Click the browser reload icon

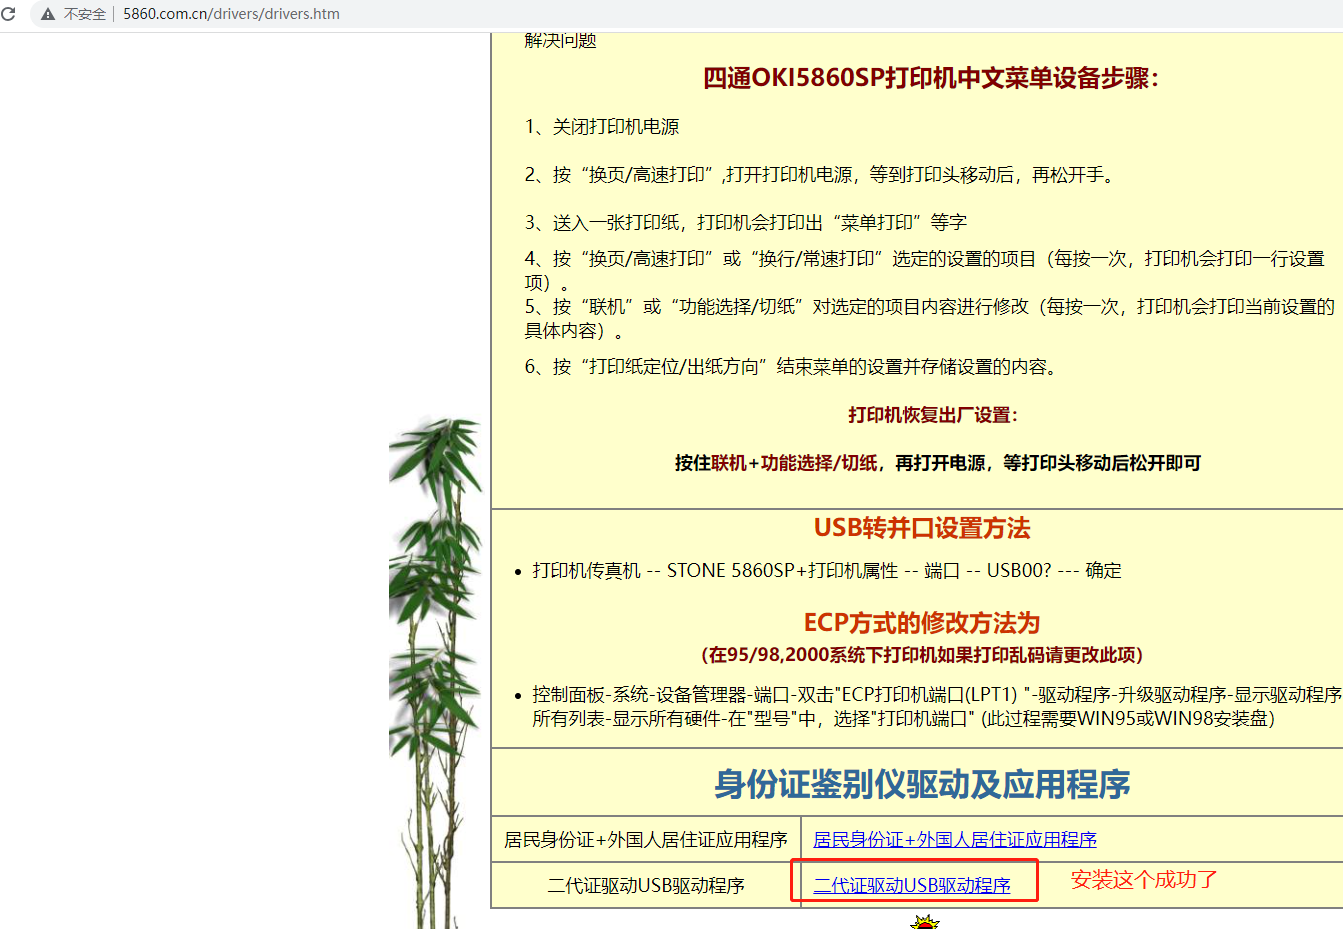pyautogui.click(x=9, y=14)
